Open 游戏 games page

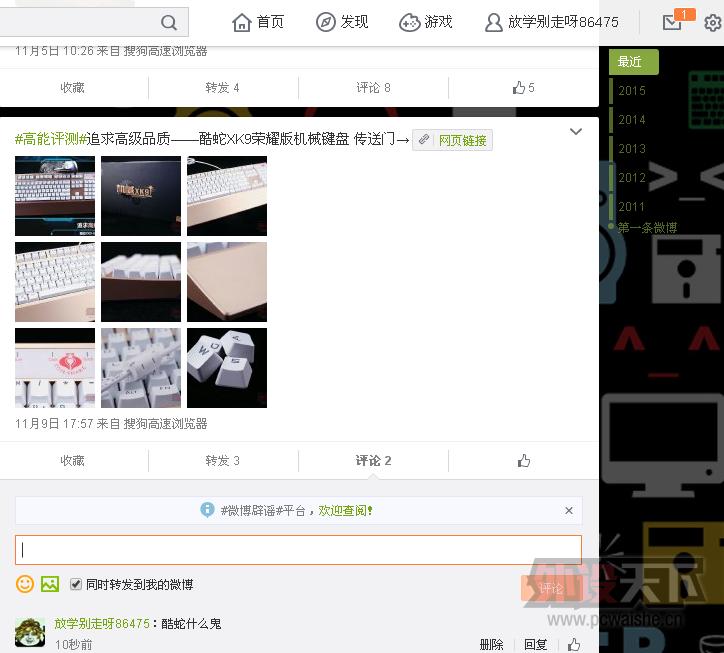tap(426, 22)
